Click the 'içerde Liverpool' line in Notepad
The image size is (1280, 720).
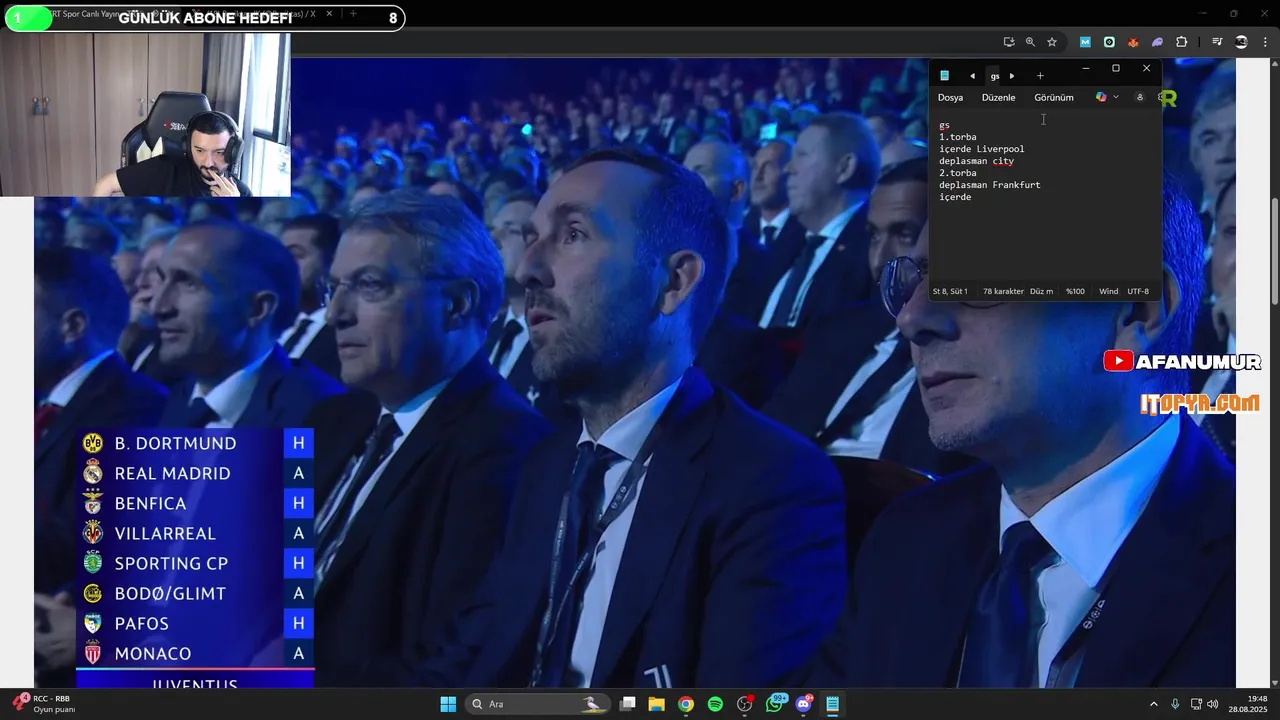coord(981,149)
